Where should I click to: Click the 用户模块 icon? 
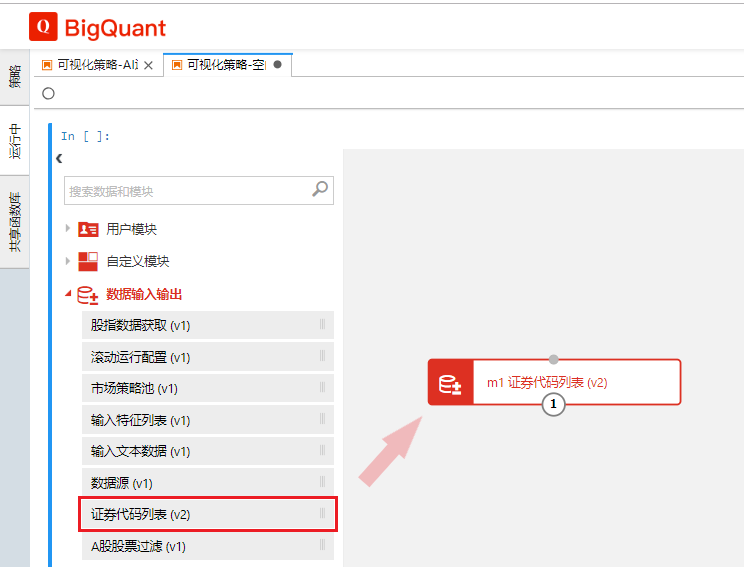tap(88, 229)
